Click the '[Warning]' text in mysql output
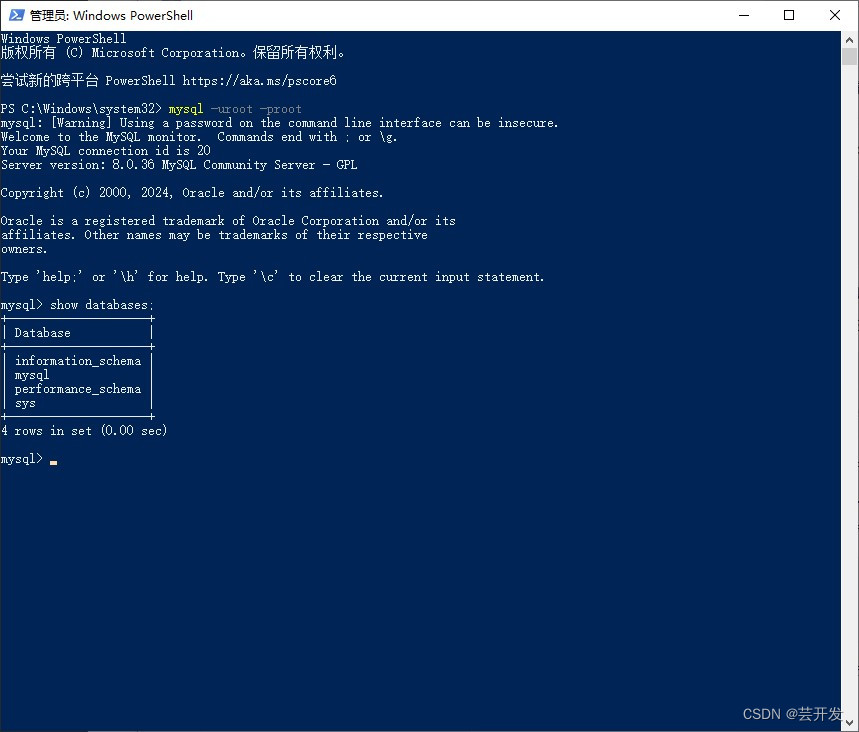 pos(81,123)
